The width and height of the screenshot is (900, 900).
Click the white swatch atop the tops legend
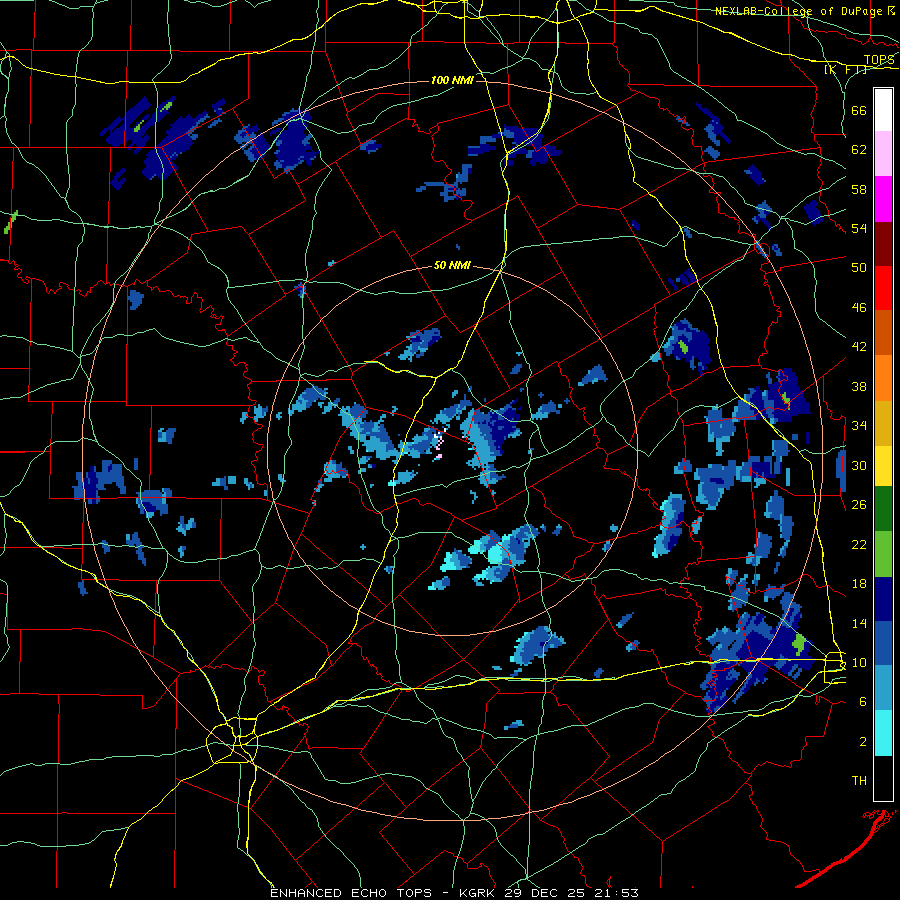coord(883,110)
